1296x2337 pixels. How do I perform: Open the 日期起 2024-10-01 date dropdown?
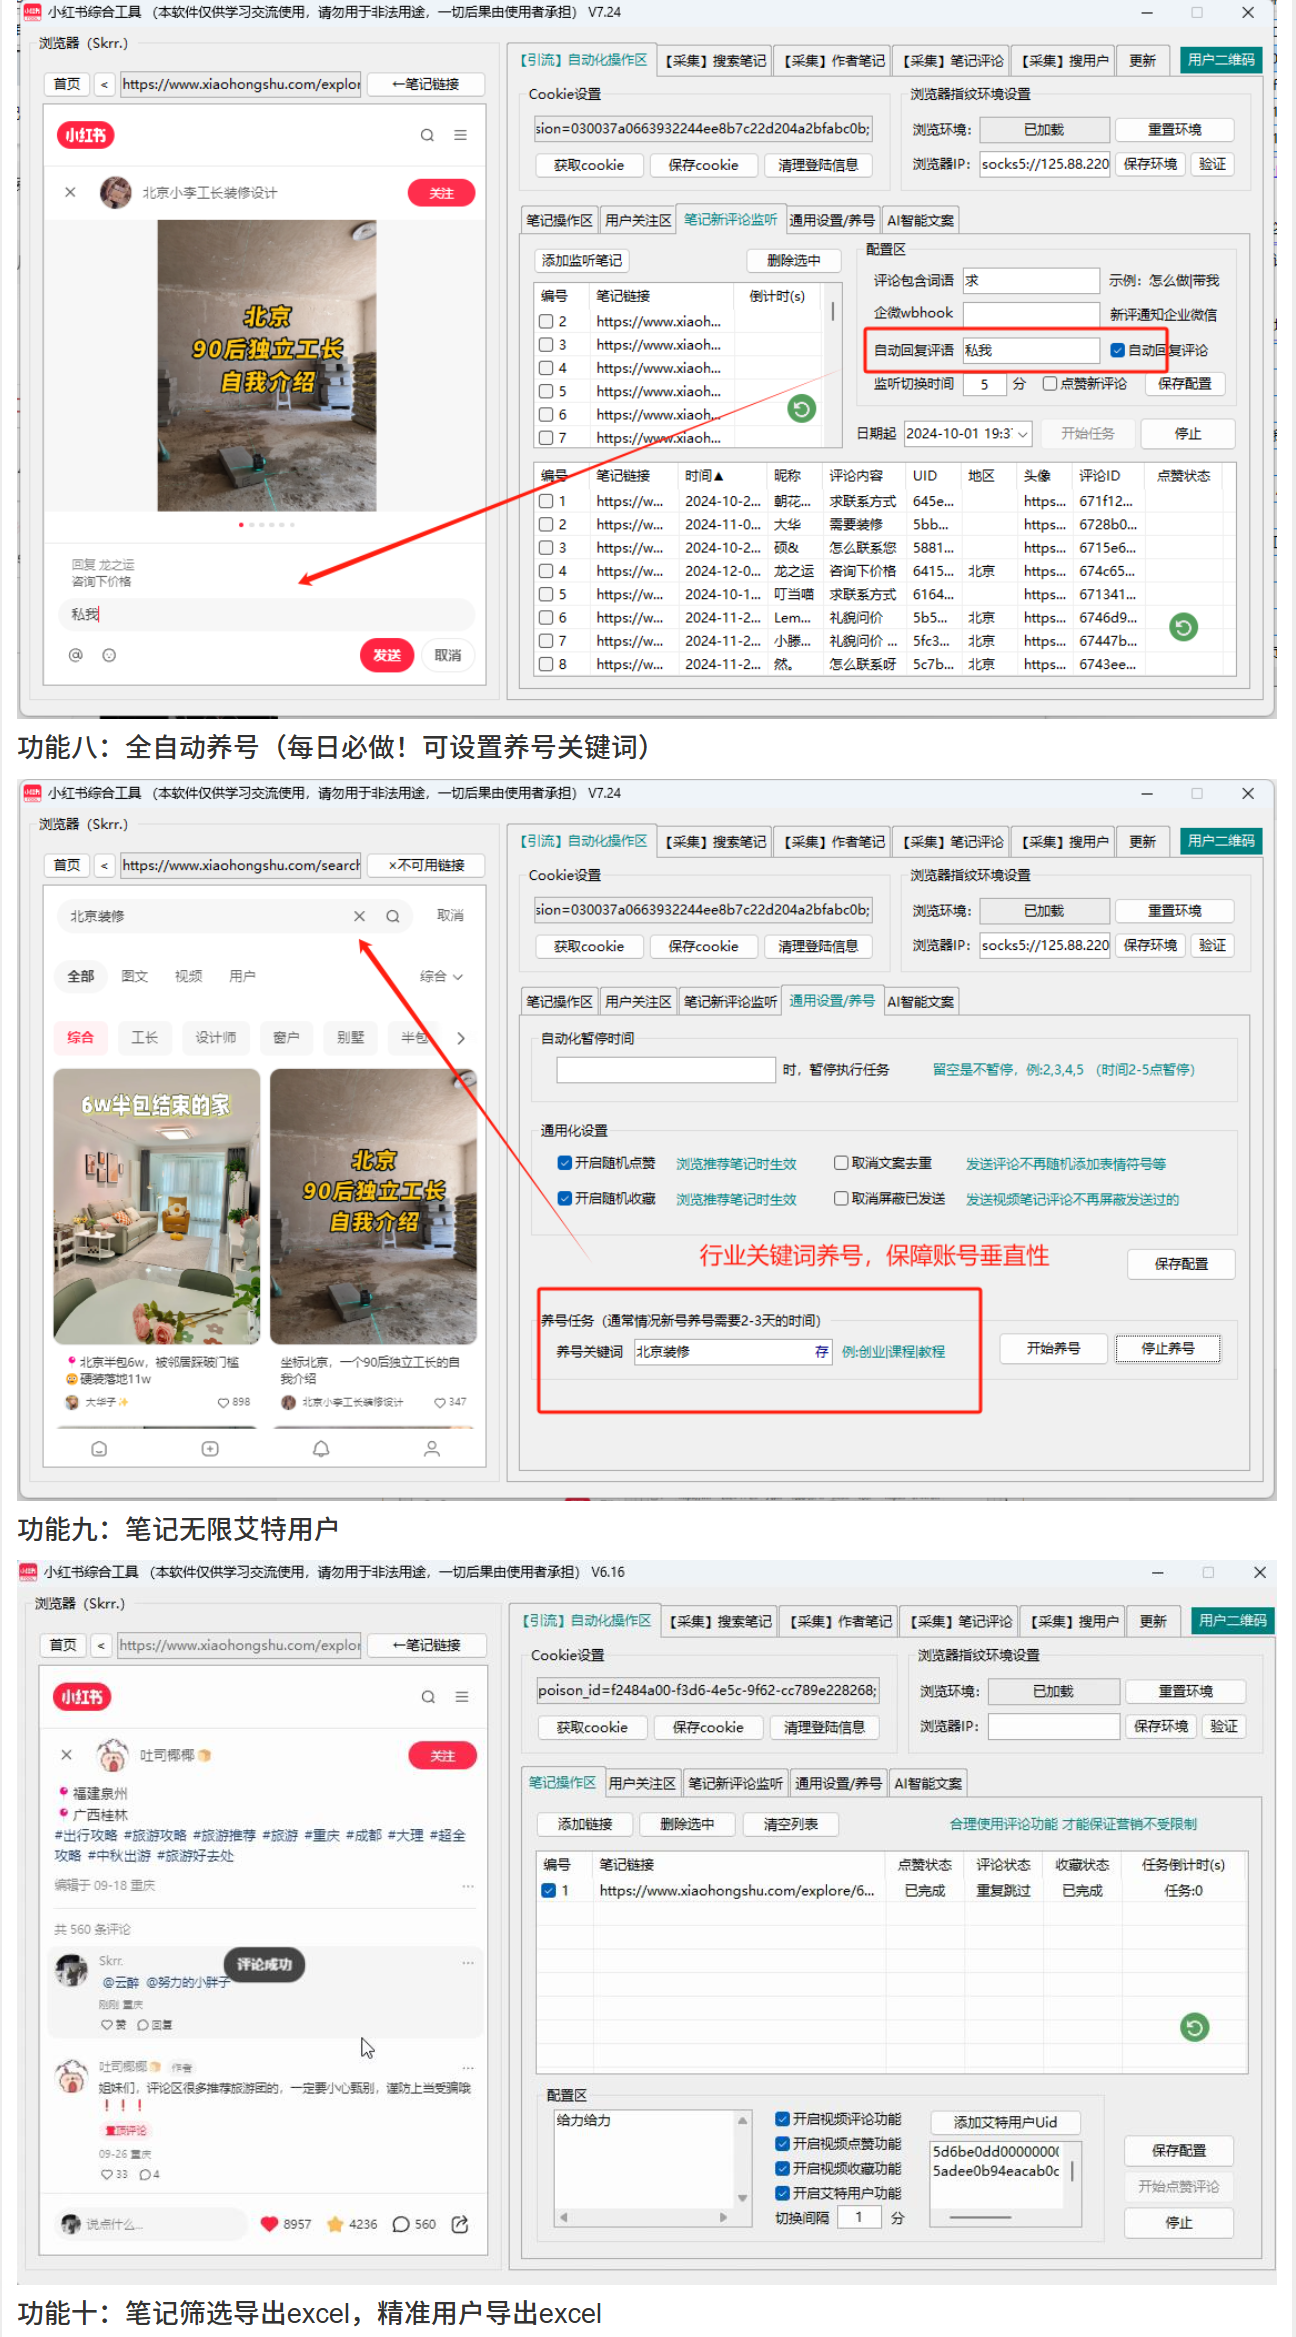pos(1022,433)
